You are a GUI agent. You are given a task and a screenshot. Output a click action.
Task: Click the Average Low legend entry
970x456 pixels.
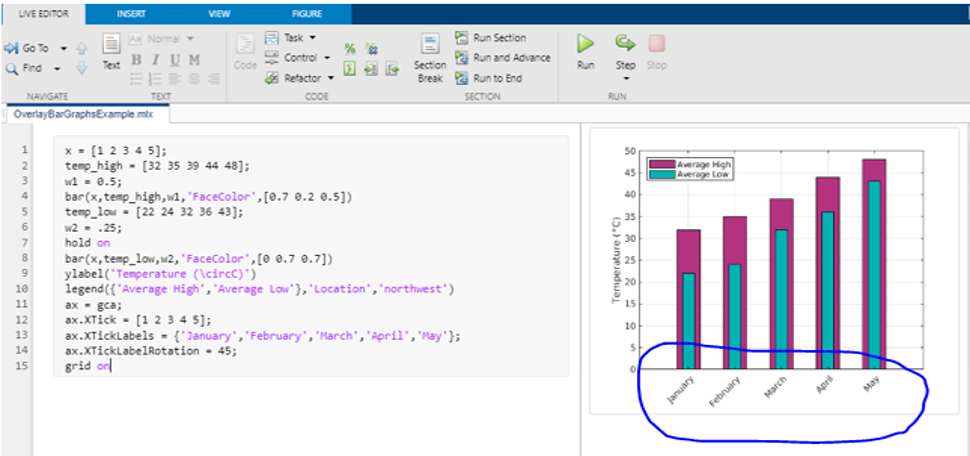(690, 174)
